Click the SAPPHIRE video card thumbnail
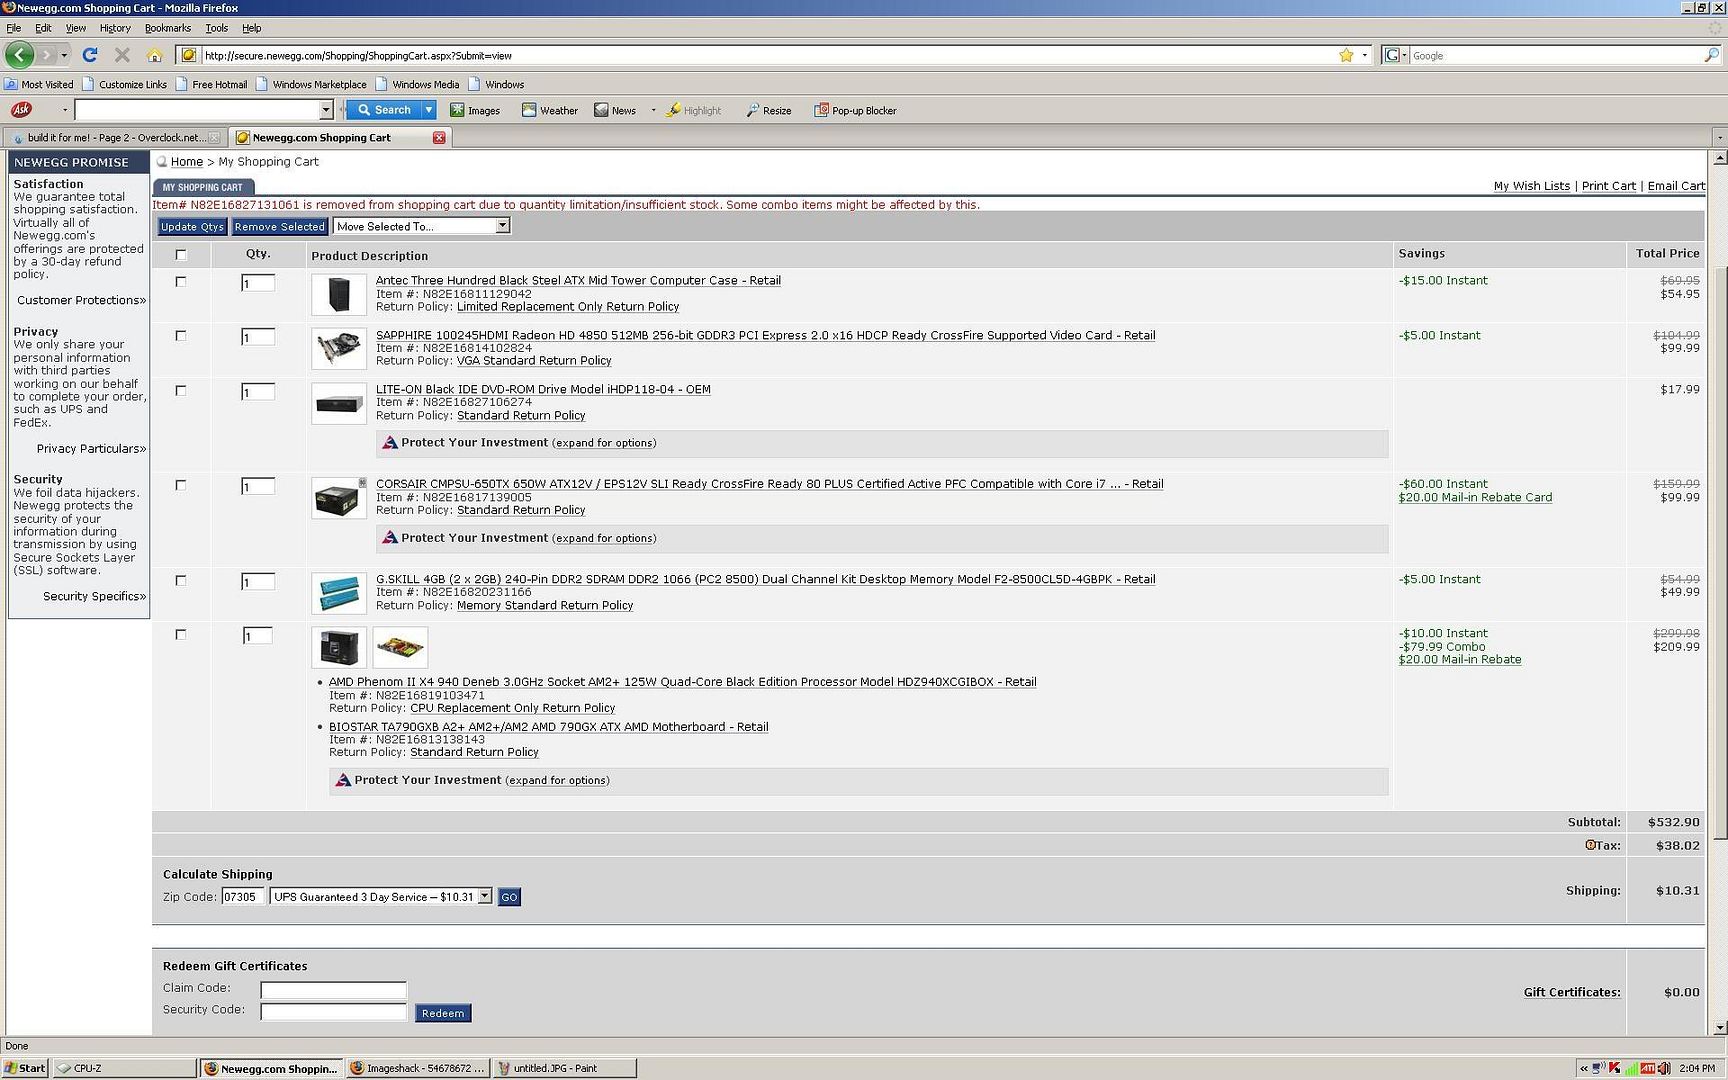The width and height of the screenshot is (1728, 1080). (339, 349)
